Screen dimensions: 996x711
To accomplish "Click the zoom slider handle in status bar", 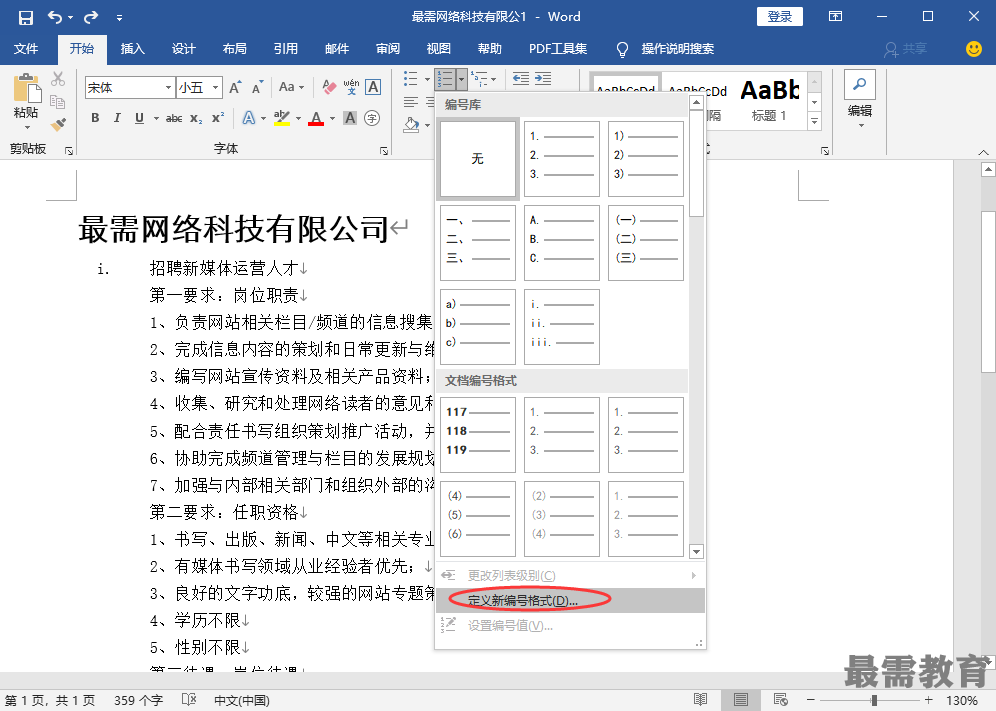I will (875, 700).
